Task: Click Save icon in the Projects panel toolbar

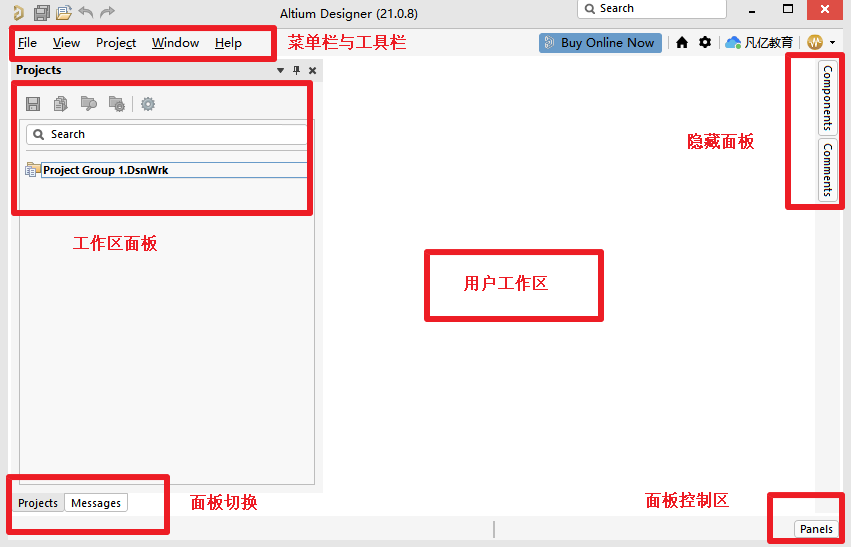Action: [33, 104]
